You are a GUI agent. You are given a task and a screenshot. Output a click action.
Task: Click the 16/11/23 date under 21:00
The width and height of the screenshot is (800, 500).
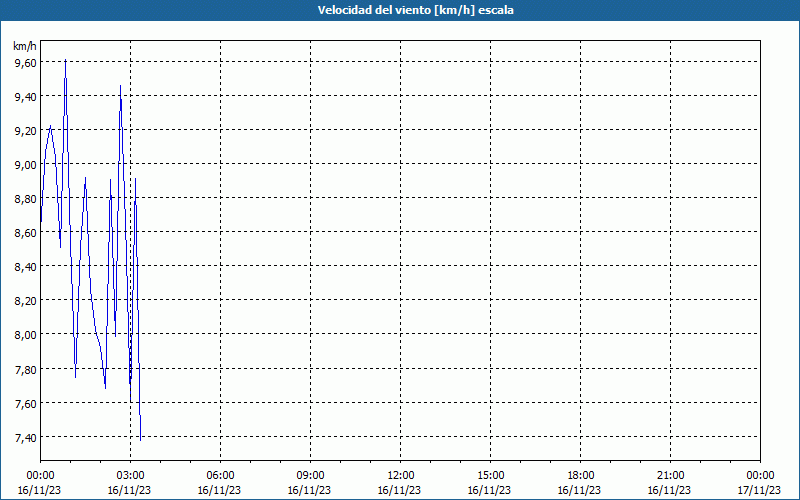coord(669,490)
